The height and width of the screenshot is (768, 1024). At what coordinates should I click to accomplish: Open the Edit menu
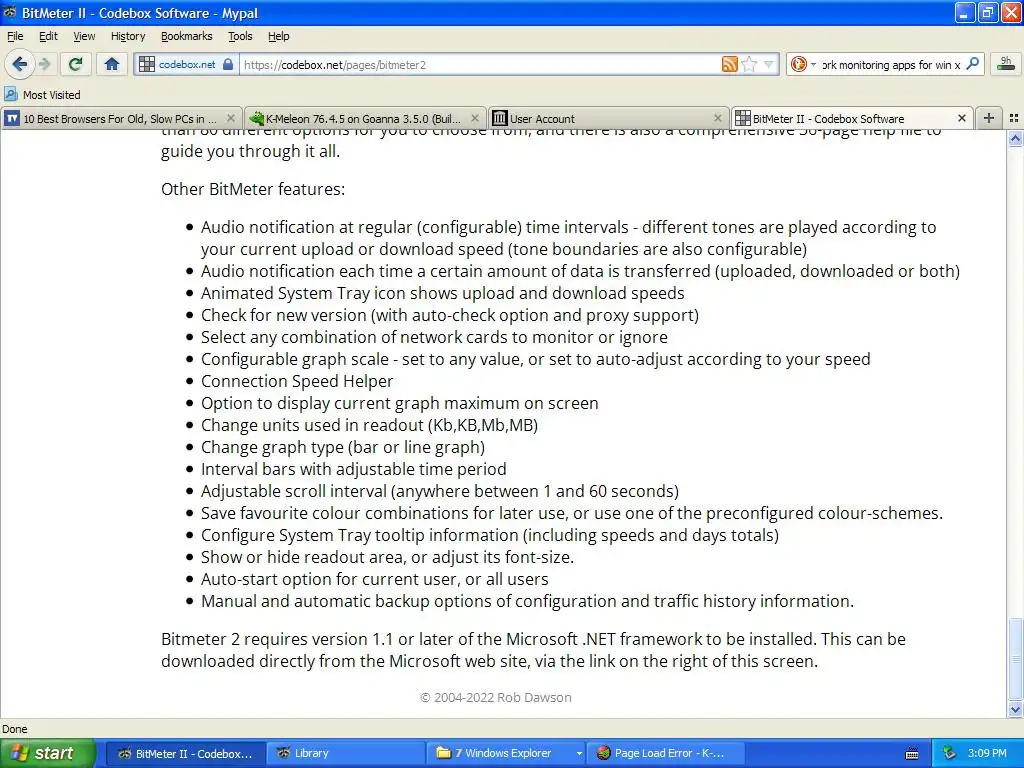pos(48,37)
